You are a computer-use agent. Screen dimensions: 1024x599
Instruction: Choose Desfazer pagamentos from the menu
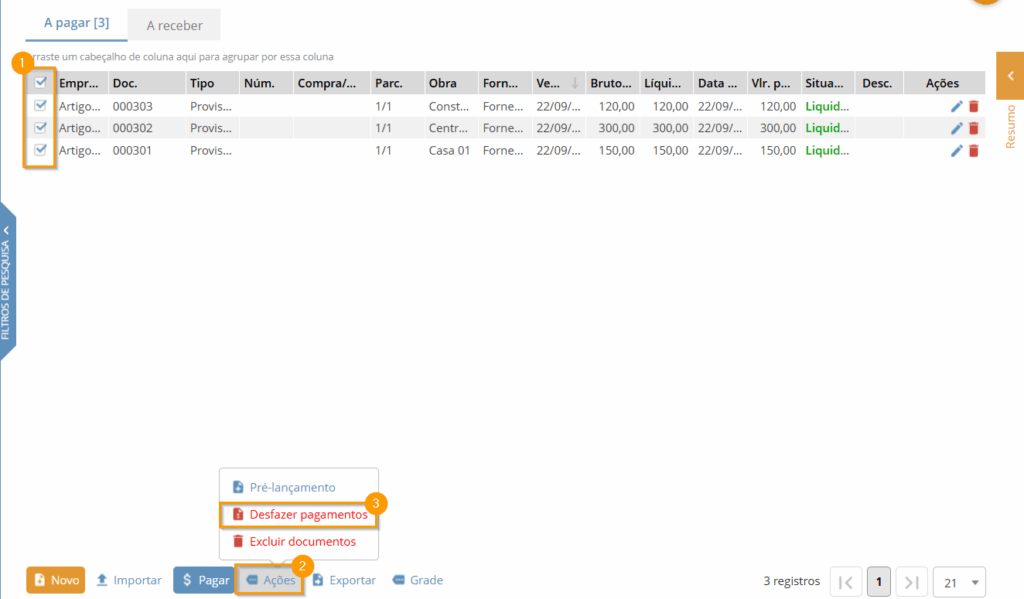tap(298, 514)
